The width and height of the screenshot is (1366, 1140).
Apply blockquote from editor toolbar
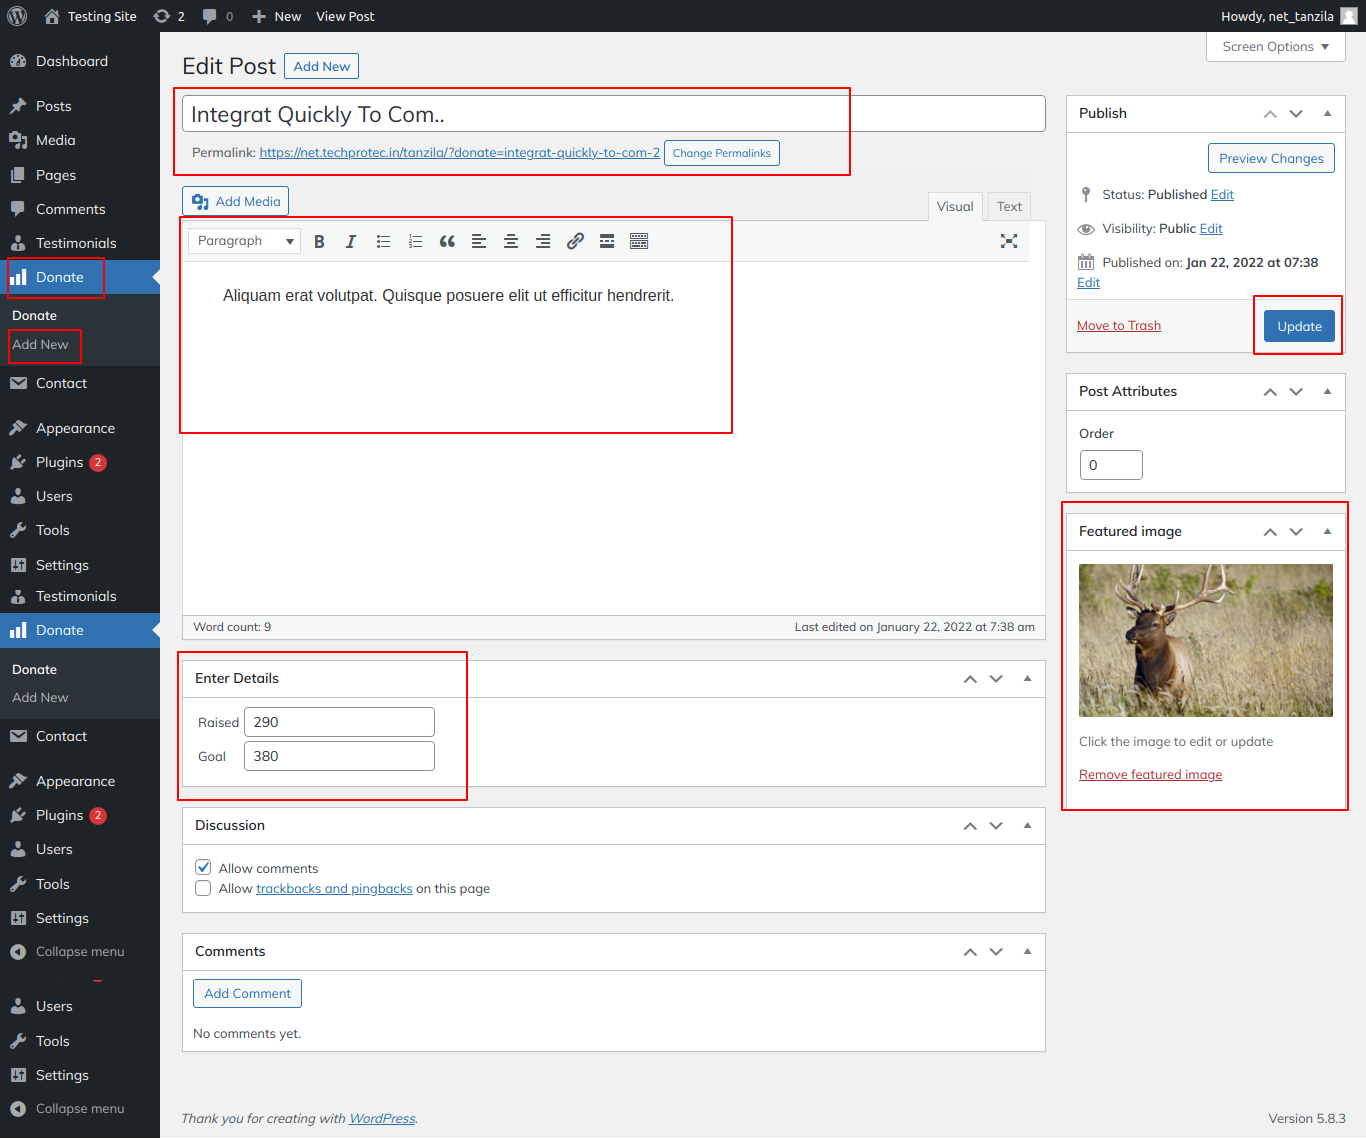447,241
